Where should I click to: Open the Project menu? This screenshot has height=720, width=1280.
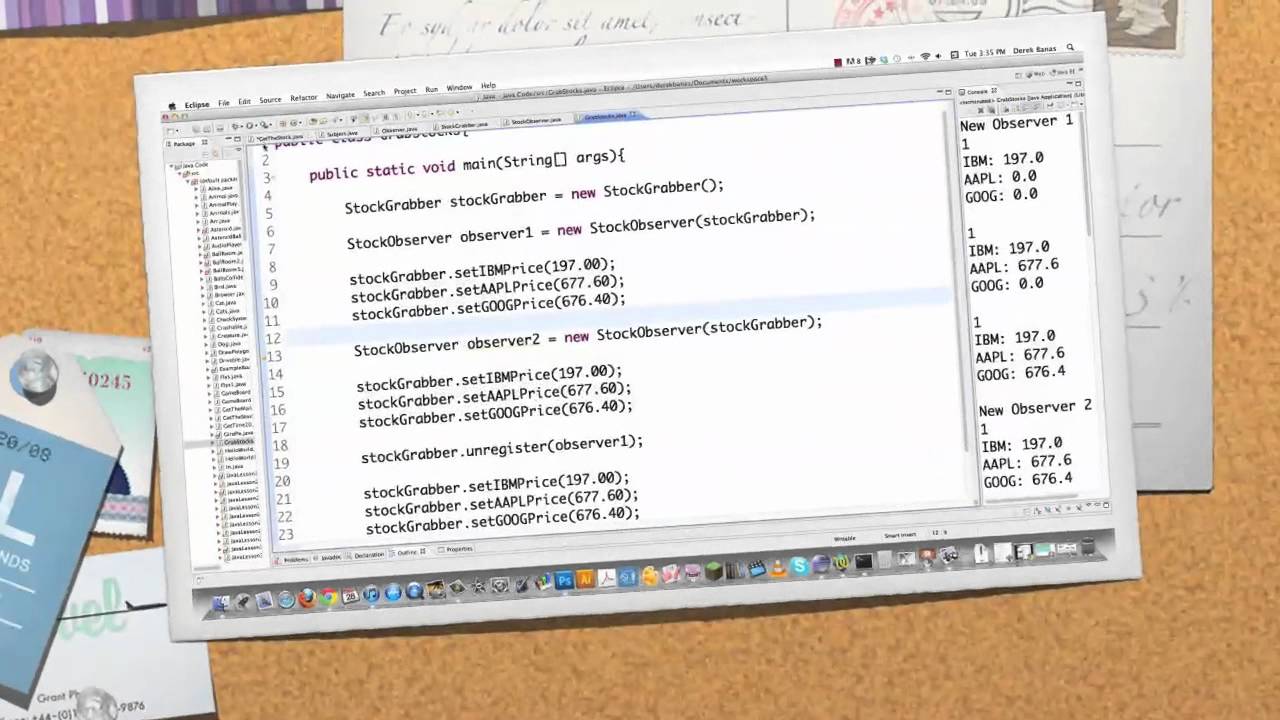point(405,91)
